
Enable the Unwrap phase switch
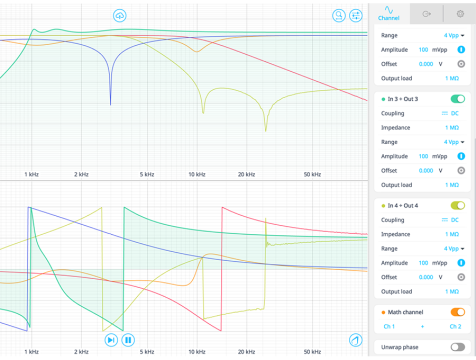click(x=458, y=347)
